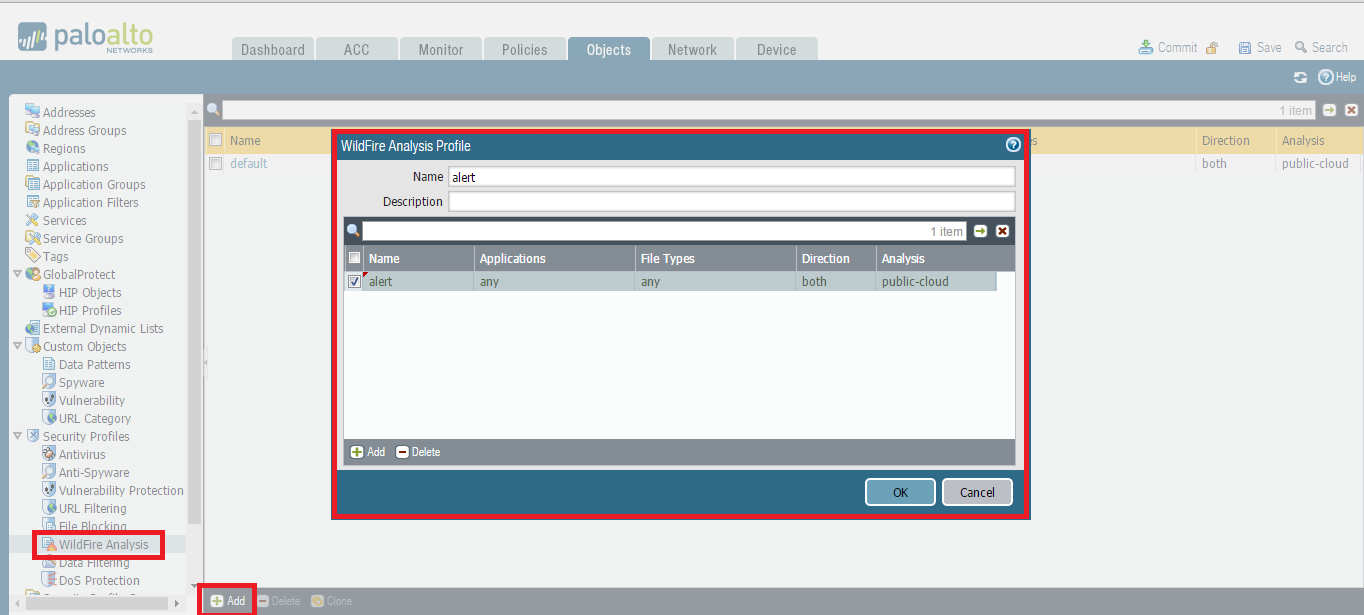Viewport: 1364px width, 615px height.
Task: Switch to the ACC tab
Action: pos(357,49)
